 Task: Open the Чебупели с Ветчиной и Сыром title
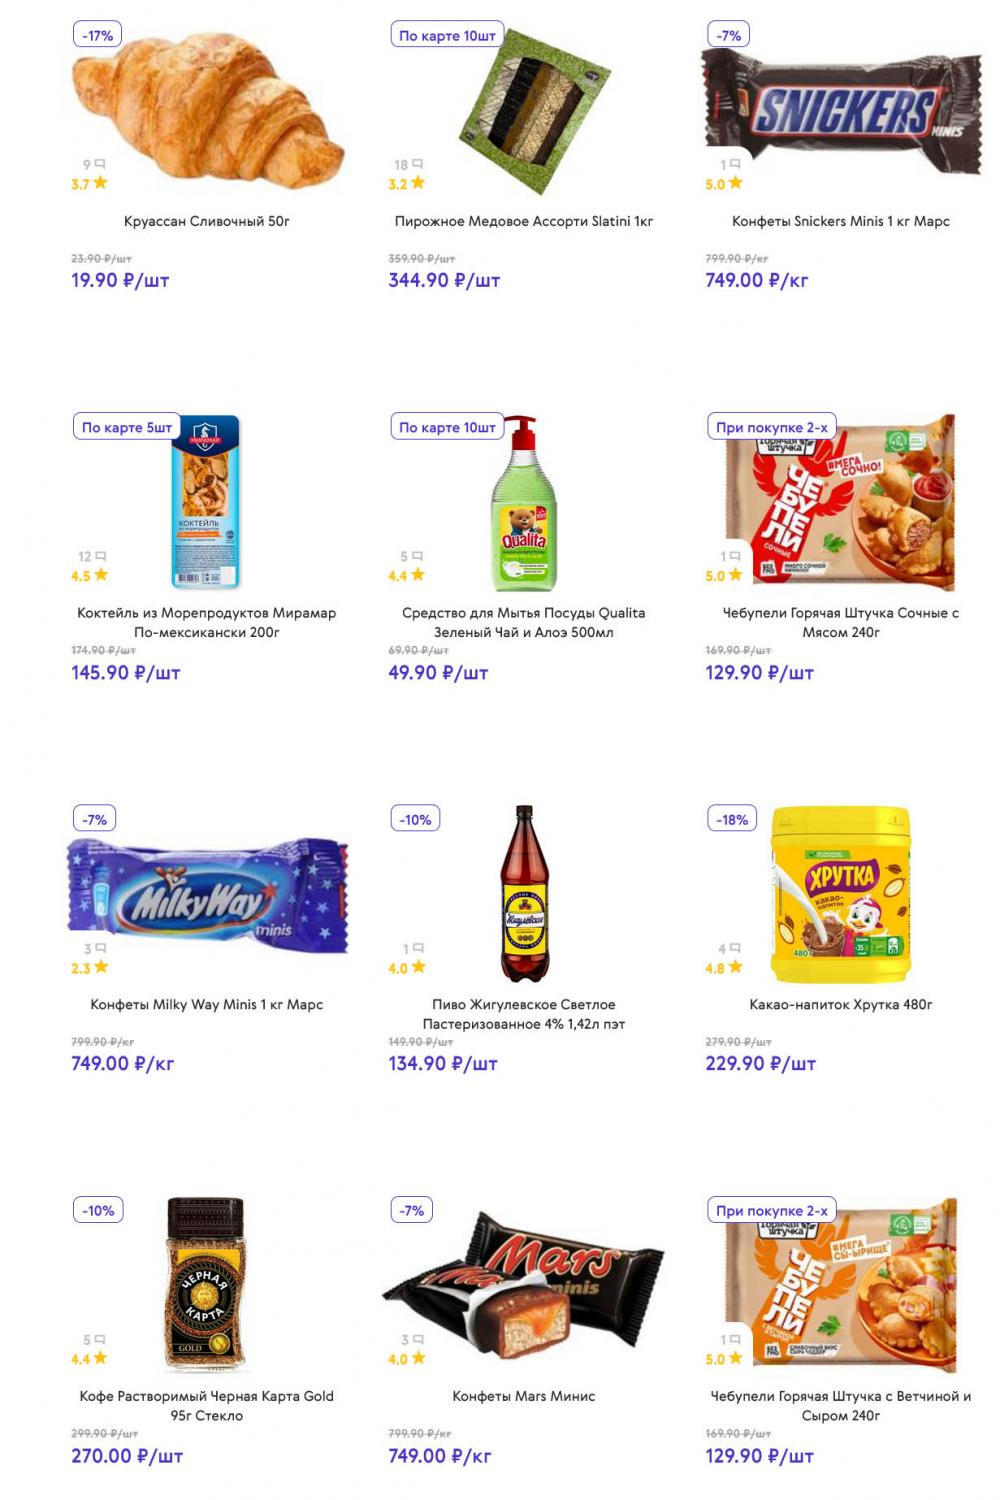point(841,1406)
